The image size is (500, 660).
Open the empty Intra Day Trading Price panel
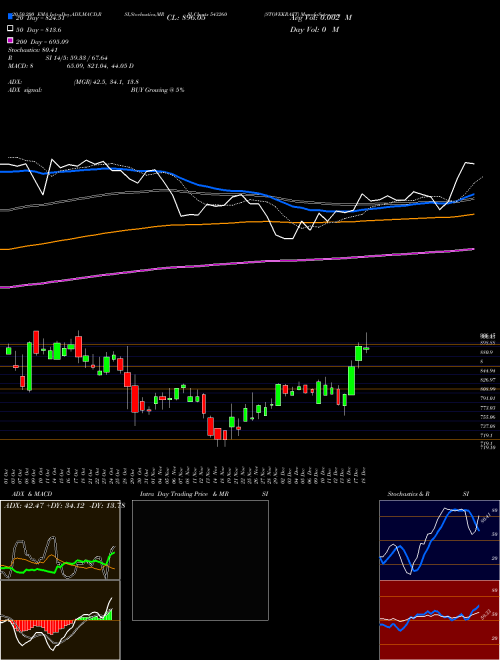coord(200,560)
